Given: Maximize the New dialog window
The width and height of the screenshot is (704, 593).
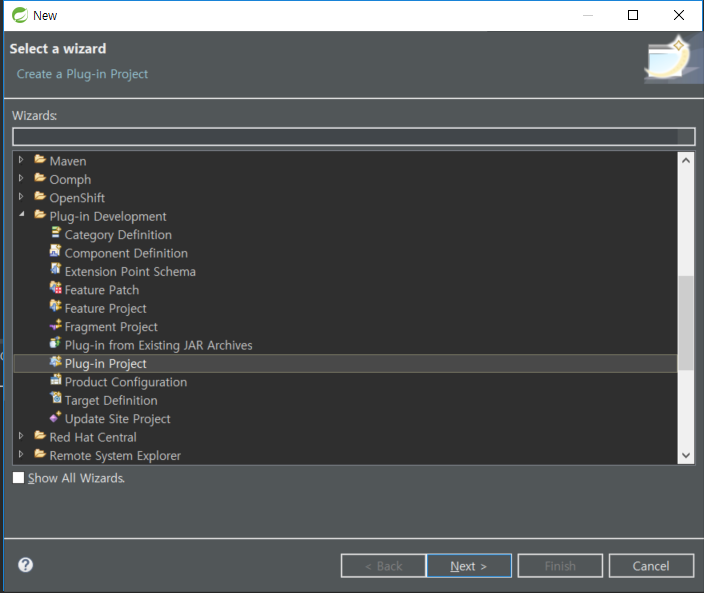Looking at the screenshot, I should point(633,15).
